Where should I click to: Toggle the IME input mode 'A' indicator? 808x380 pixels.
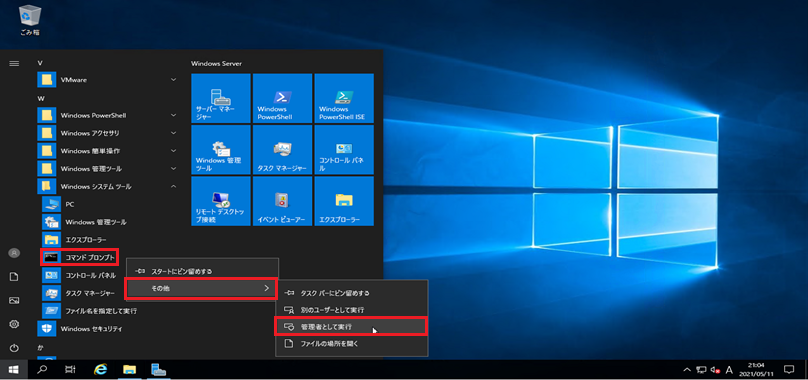click(729, 370)
